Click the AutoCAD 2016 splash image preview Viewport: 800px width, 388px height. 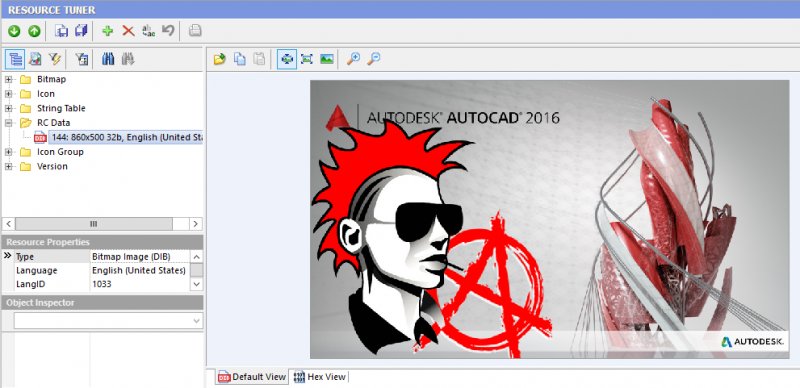[549, 219]
